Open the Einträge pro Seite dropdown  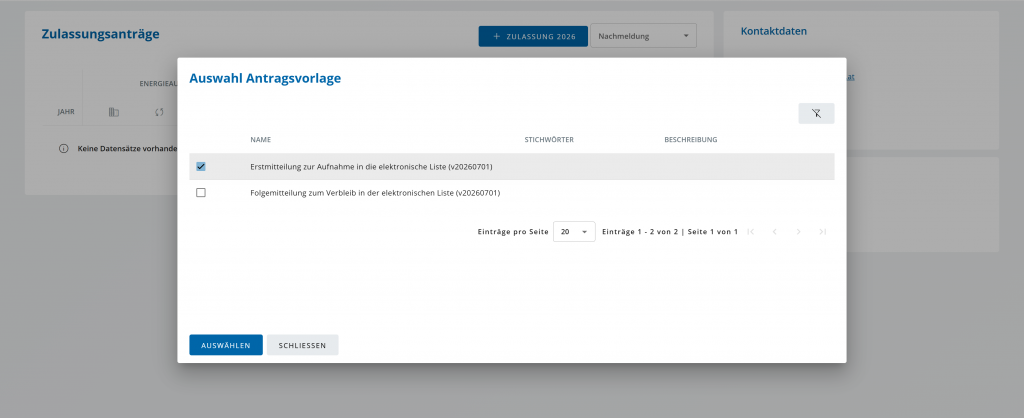click(574, 232)
